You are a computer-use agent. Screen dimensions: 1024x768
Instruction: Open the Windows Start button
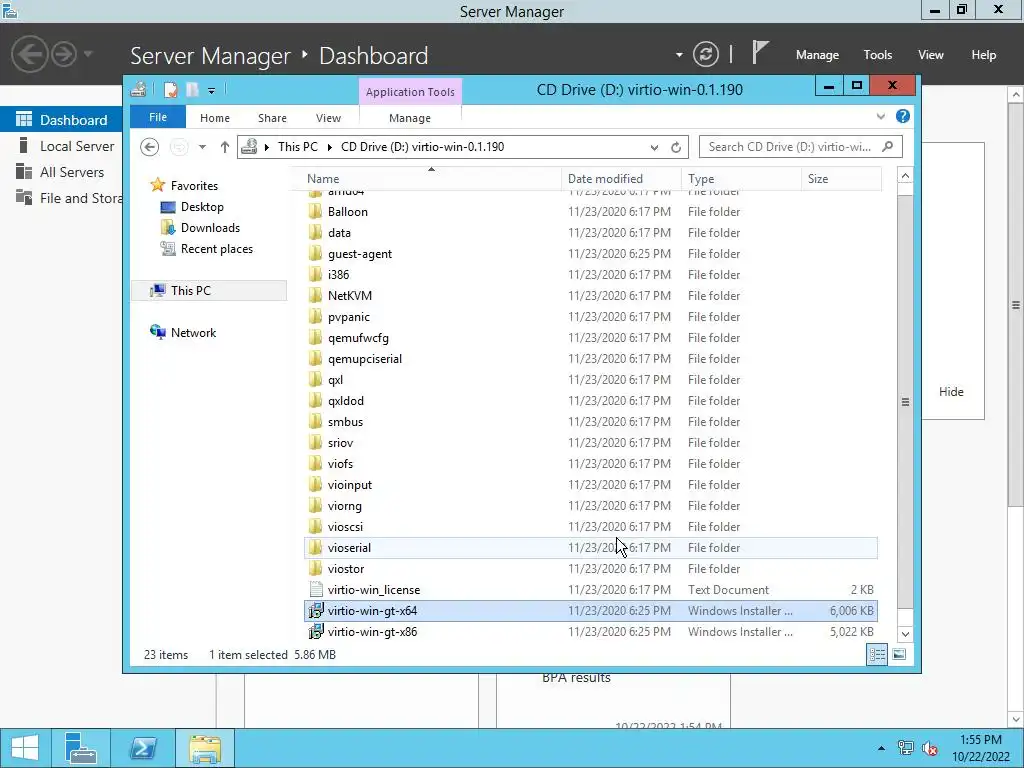25,748
